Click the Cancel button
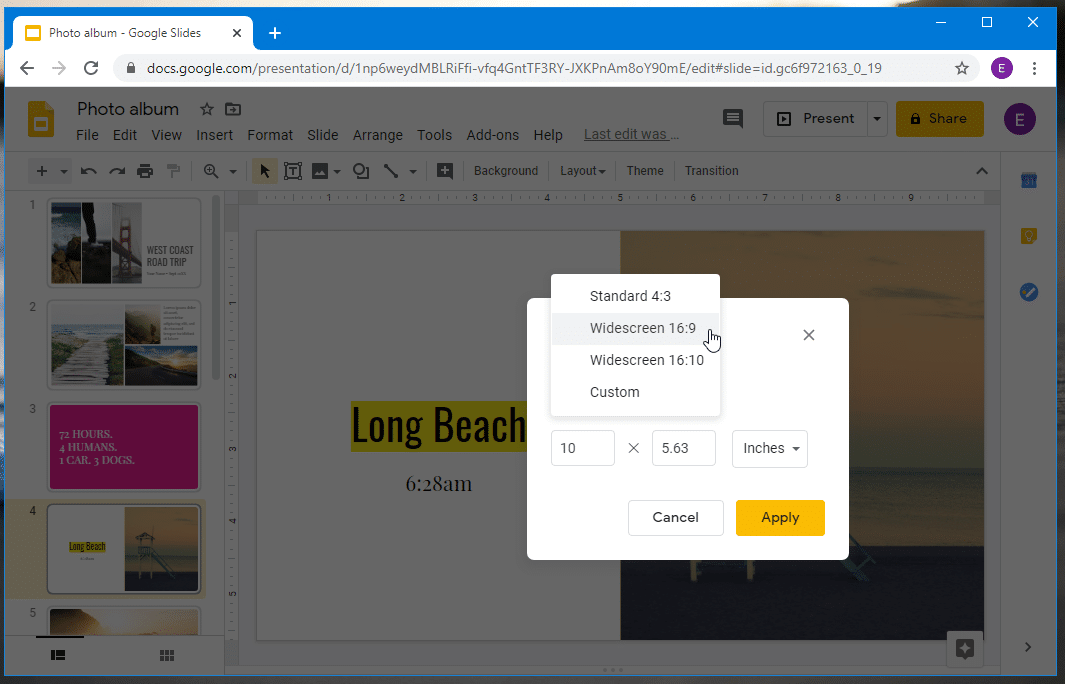 pyautogui.click(x=675, y=518)
